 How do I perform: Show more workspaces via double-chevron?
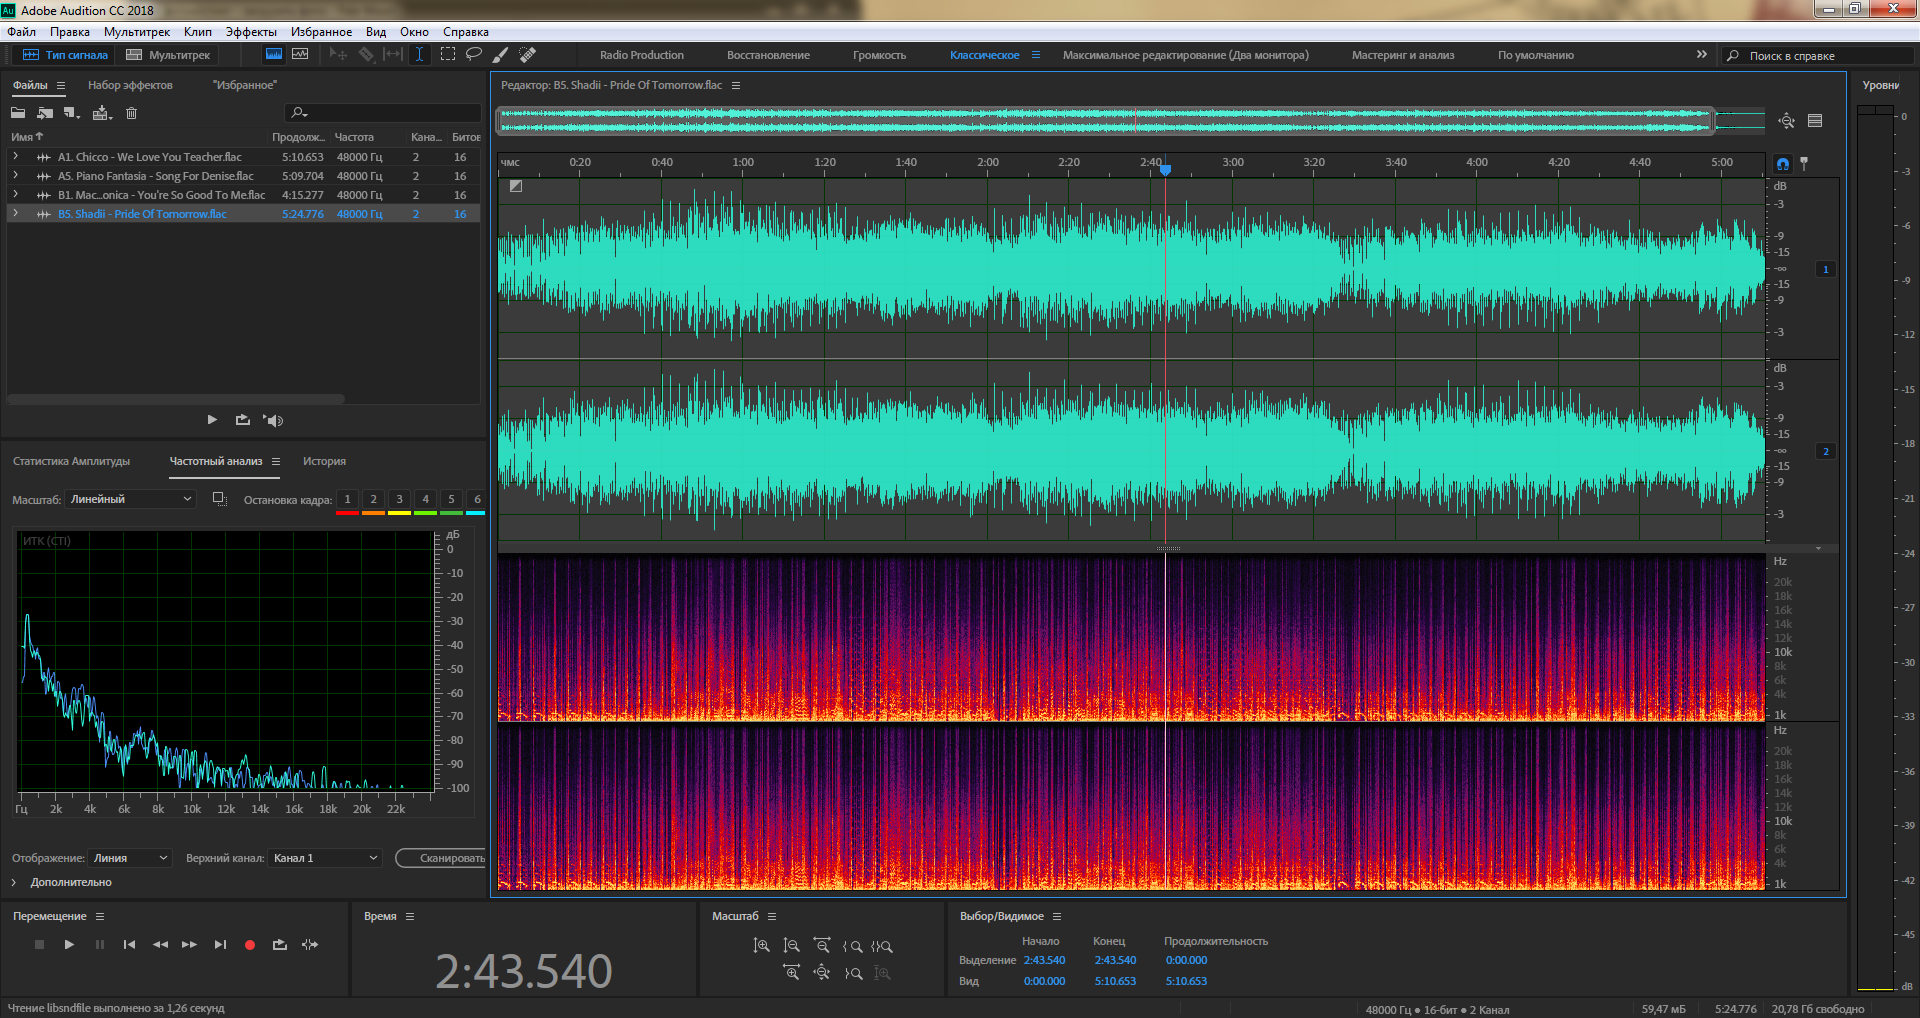click(x=1701, y=54)
